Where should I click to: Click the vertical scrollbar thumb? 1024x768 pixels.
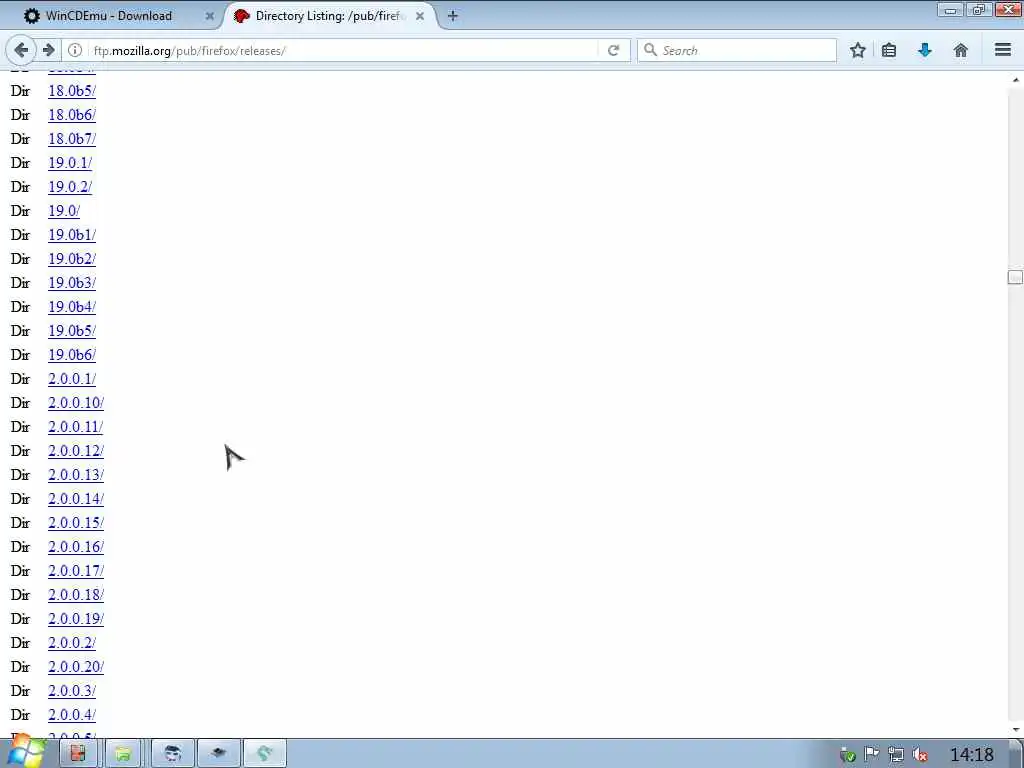coord(1015,277)
